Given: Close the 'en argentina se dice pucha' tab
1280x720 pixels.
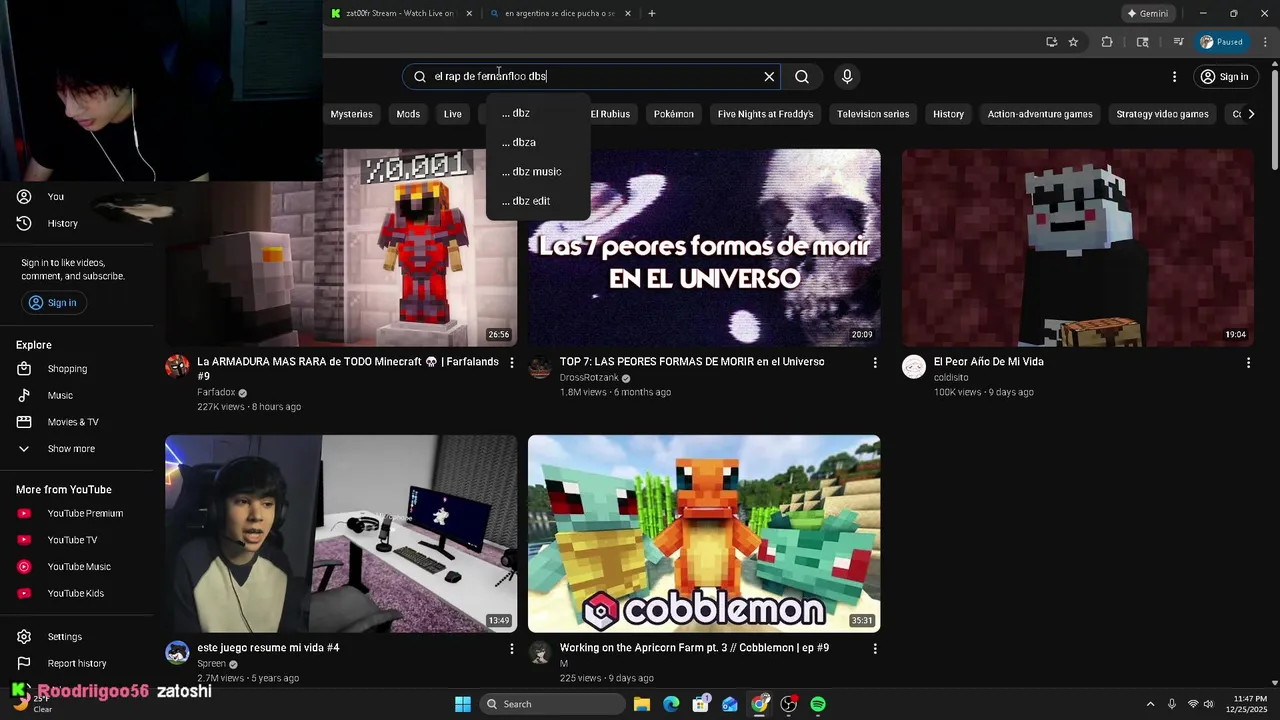Looking at the screenshot, I should pyautogui.click(x=628, y=13).
